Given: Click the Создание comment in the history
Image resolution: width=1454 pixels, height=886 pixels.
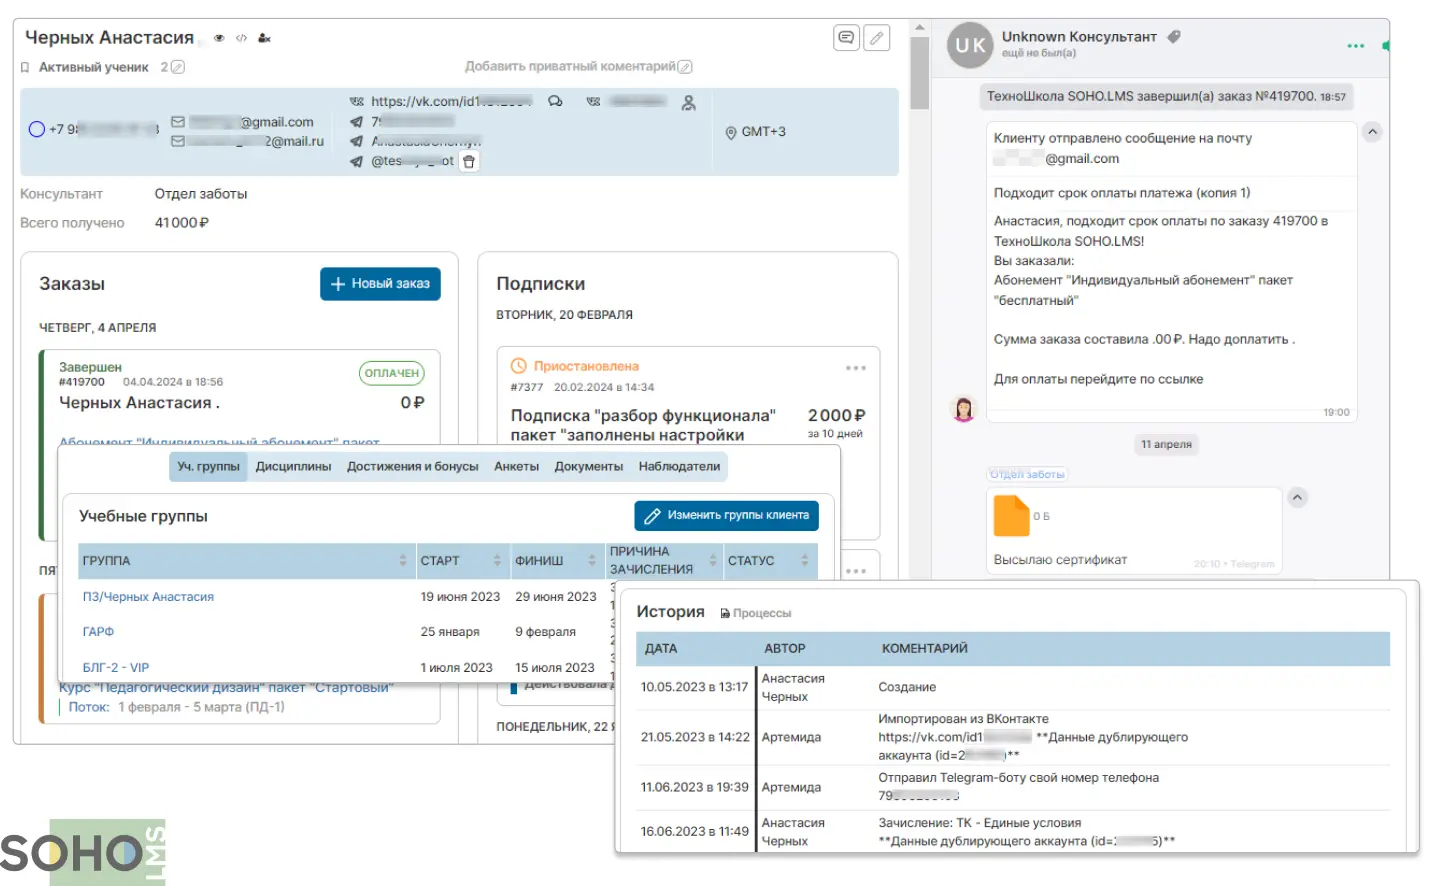Looking at the screenshot, I should tap(907, 687).
